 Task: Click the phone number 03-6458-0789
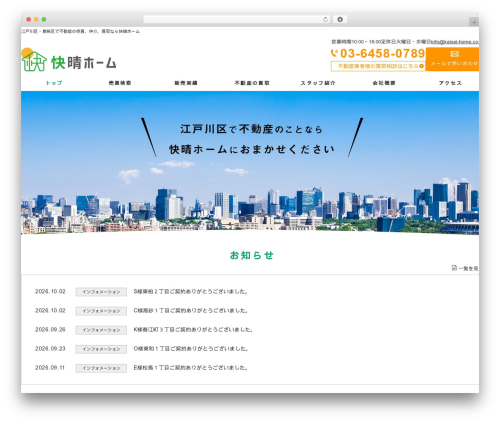click(x=382, y=53)
